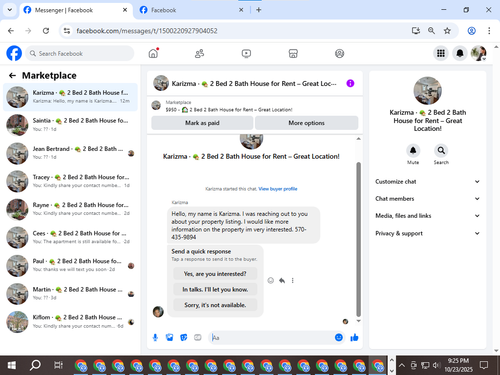
Task: Click the message input box
Action: point(272,338)
